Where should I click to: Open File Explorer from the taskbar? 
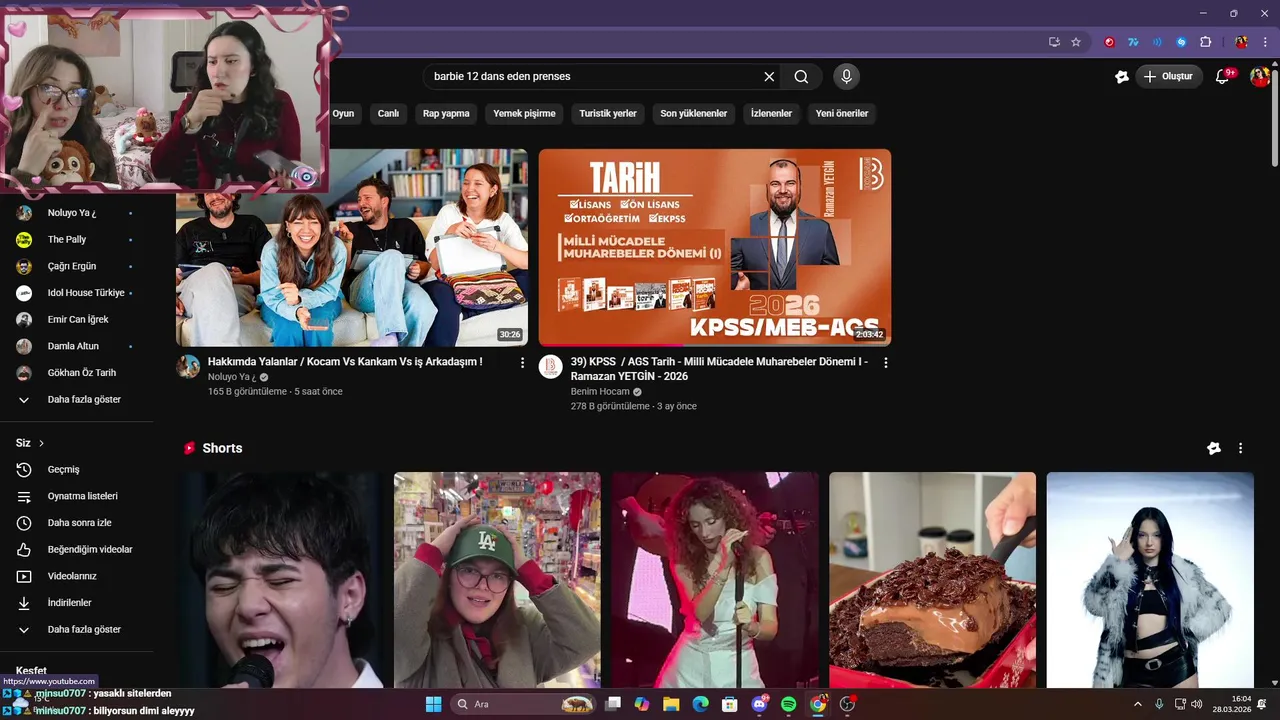coord(671,704)
